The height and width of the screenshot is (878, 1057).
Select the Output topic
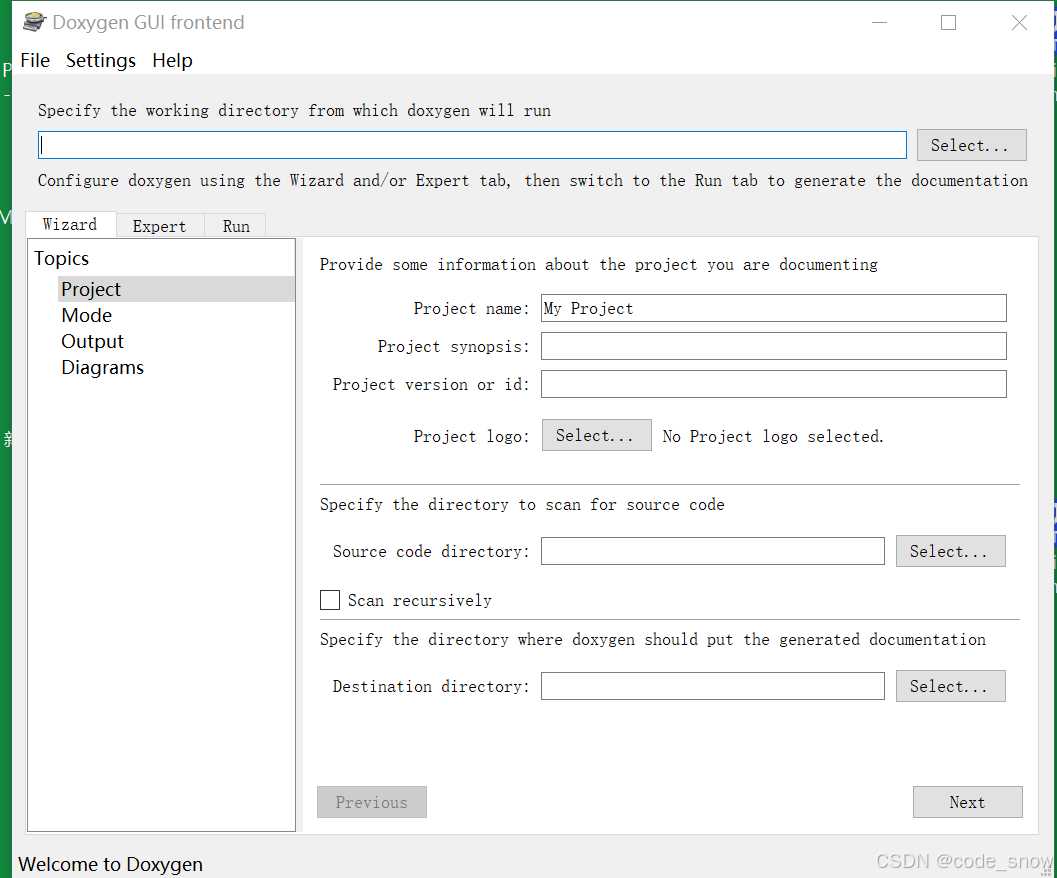click(x=92, y=341)
